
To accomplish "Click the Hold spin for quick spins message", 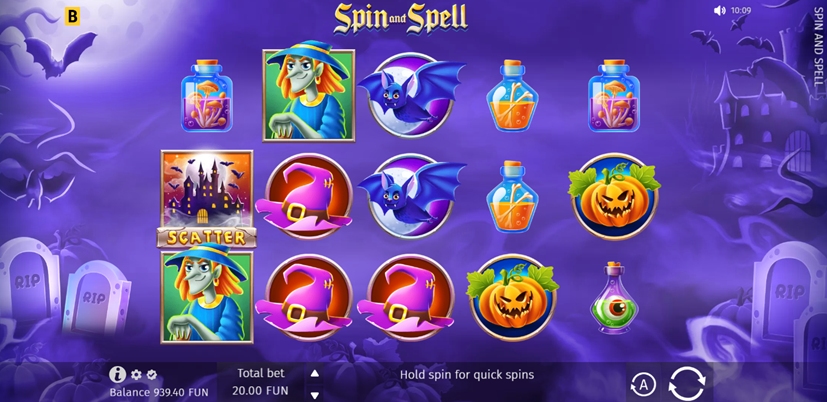I will pyautogui.click(x=467, y=375).
